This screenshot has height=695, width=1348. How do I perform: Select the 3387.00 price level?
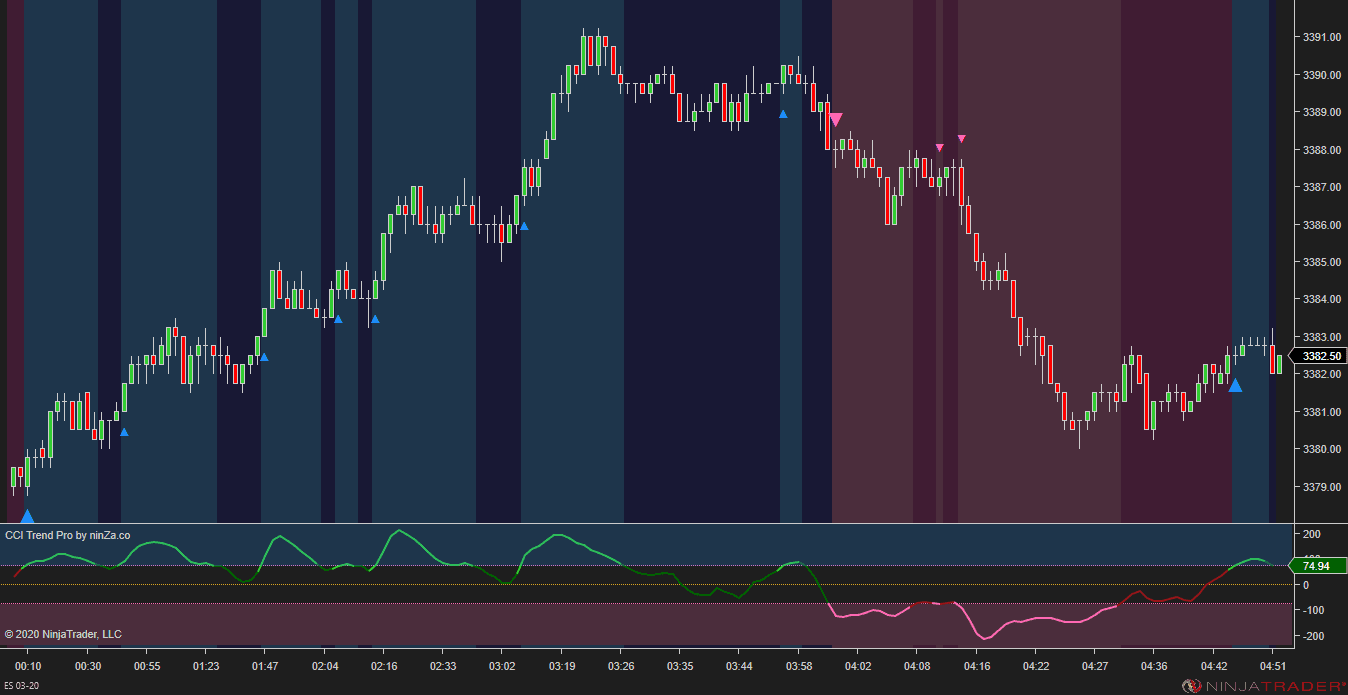(x=1322, y=187)
